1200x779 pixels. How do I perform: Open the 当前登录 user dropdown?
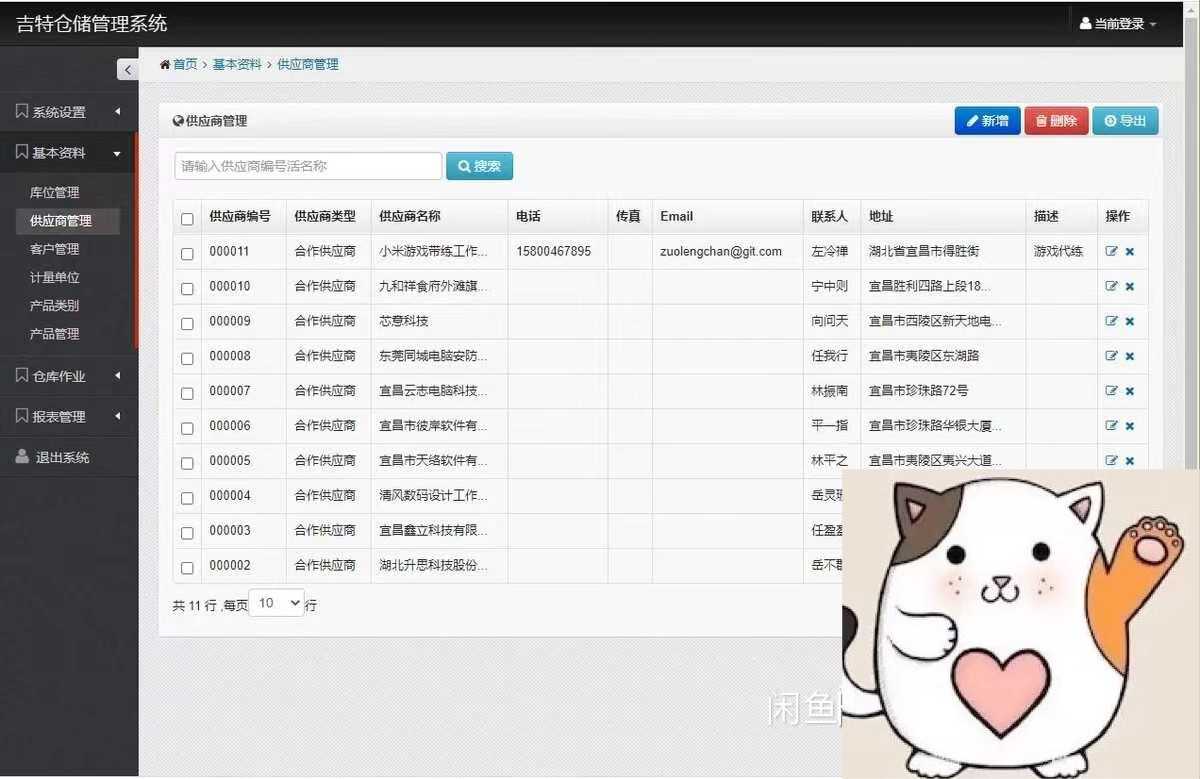click(x=1118, y=24)
